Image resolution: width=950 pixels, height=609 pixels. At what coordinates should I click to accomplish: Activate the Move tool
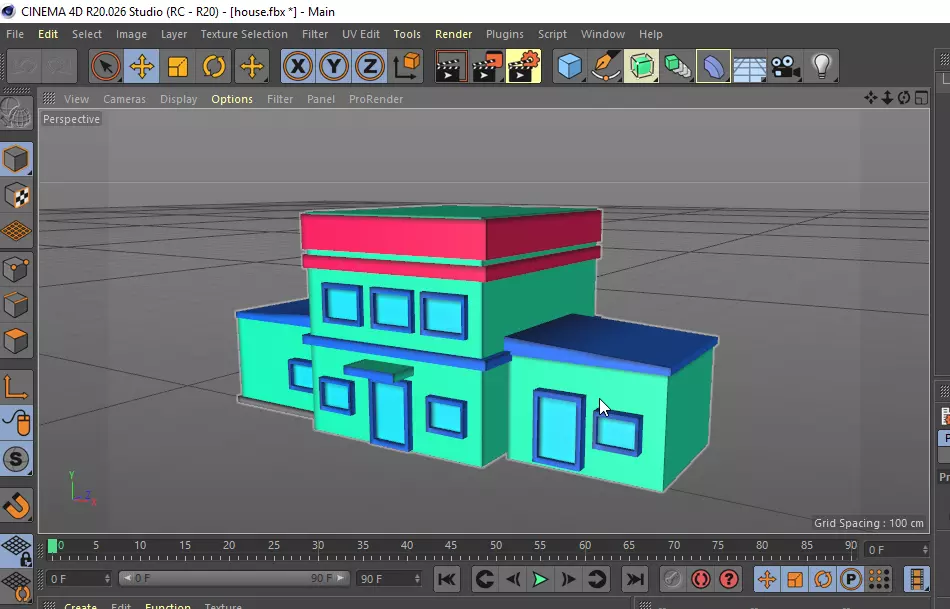pos(142,66)
